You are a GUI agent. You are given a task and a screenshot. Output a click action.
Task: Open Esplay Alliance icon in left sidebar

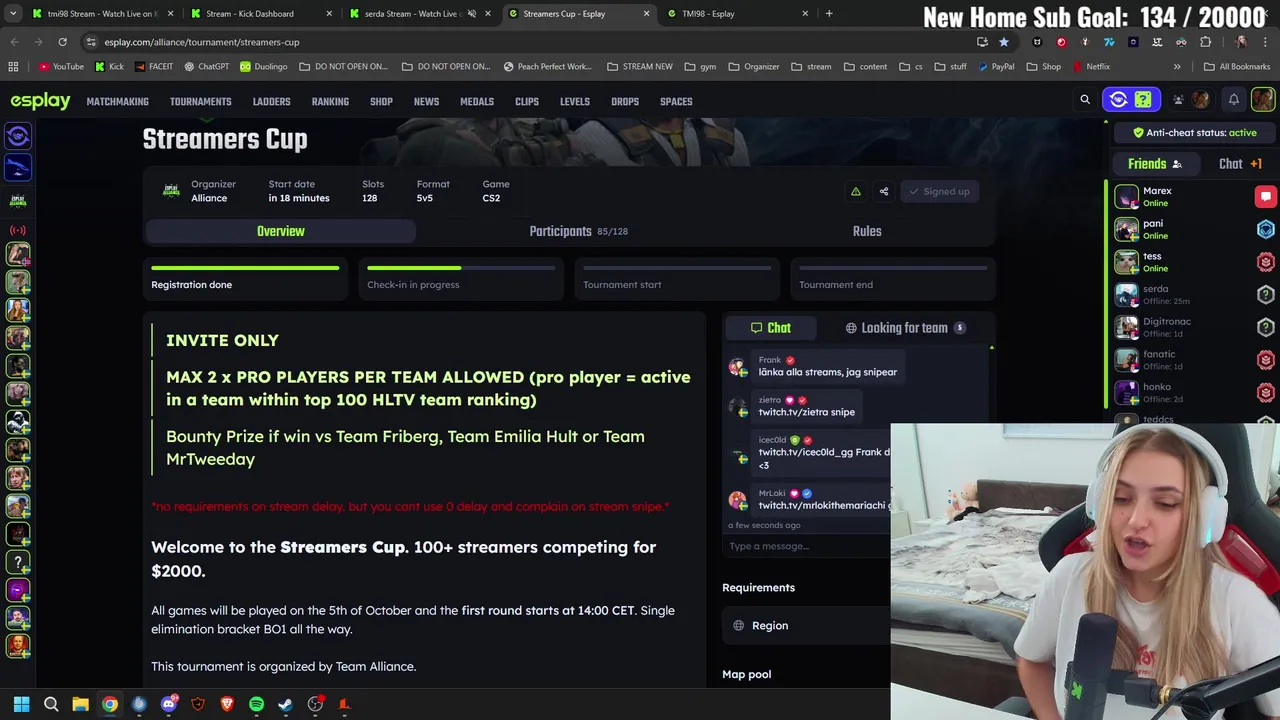[x=18, y=200]
